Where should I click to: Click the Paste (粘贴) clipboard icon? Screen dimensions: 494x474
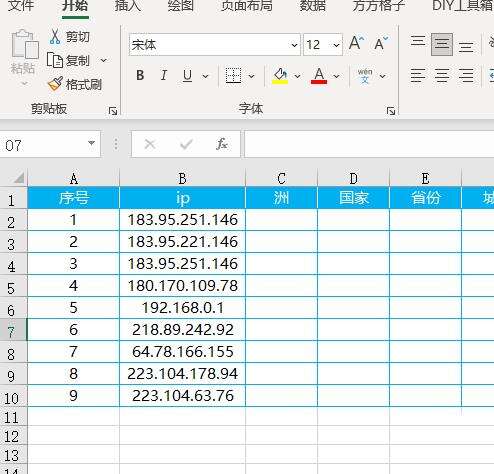coord(24,44)
